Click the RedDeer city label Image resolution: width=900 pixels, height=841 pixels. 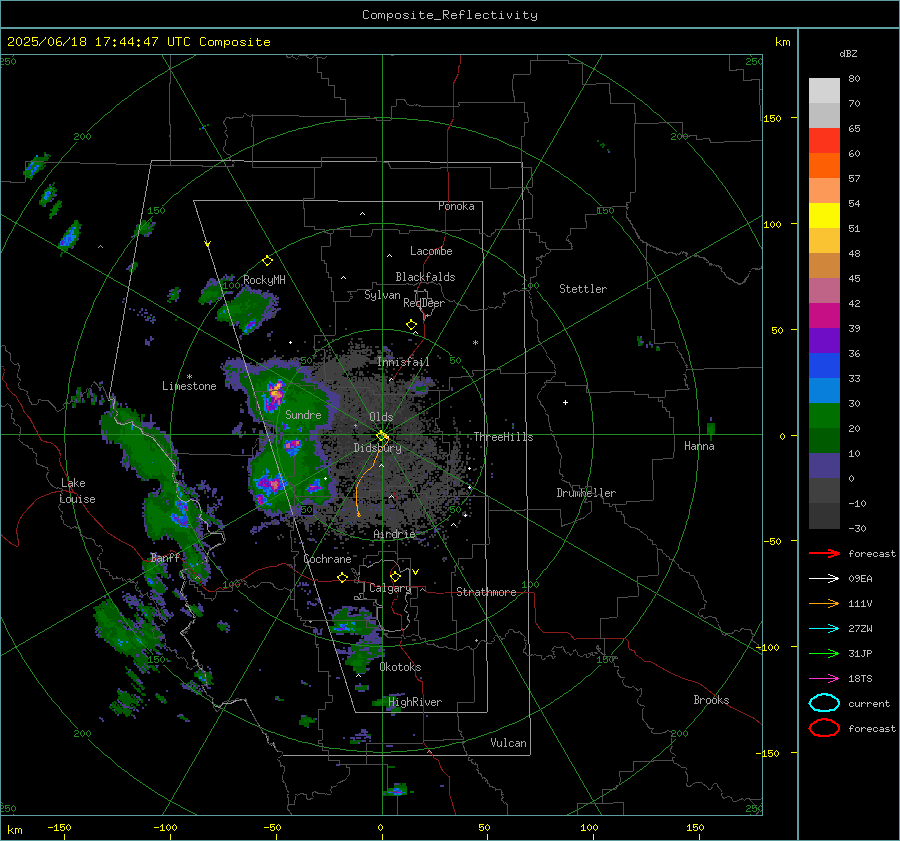point(424,303)
